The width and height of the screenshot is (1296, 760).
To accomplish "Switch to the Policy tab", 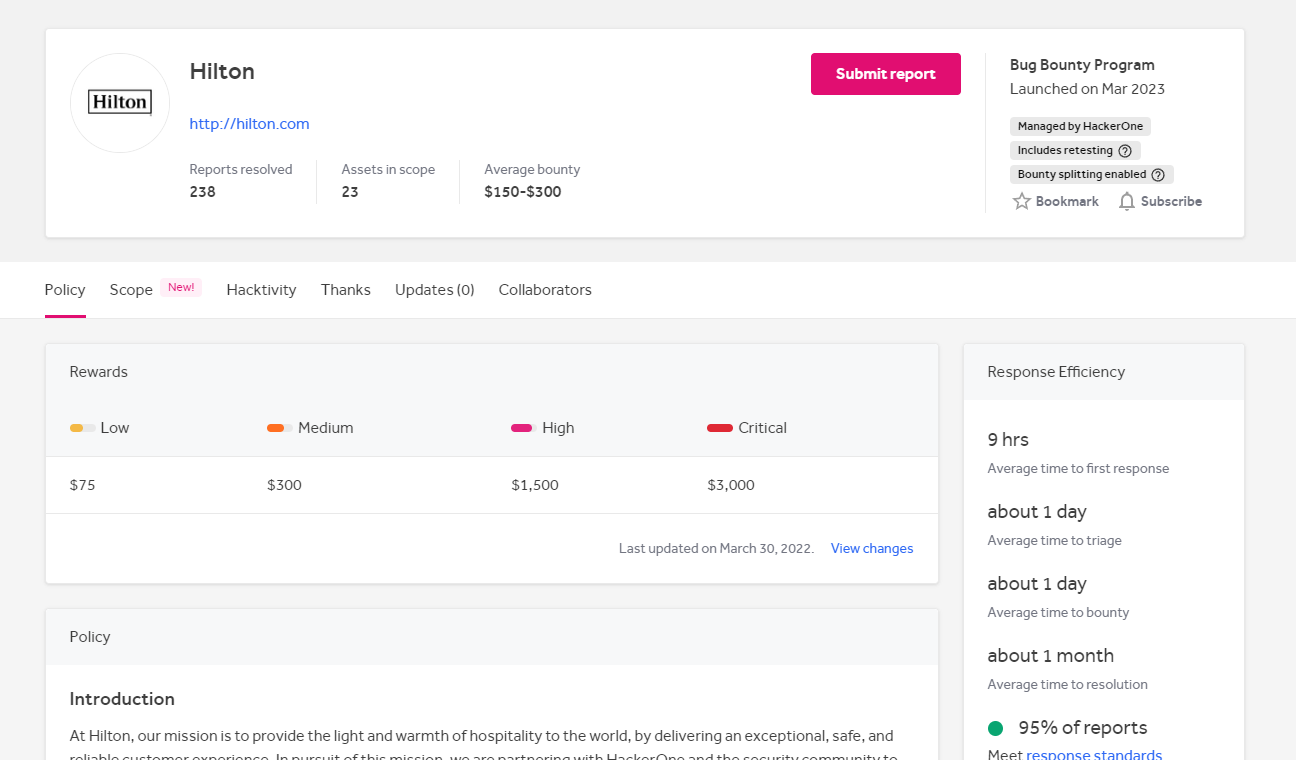I will click(65, 290).
